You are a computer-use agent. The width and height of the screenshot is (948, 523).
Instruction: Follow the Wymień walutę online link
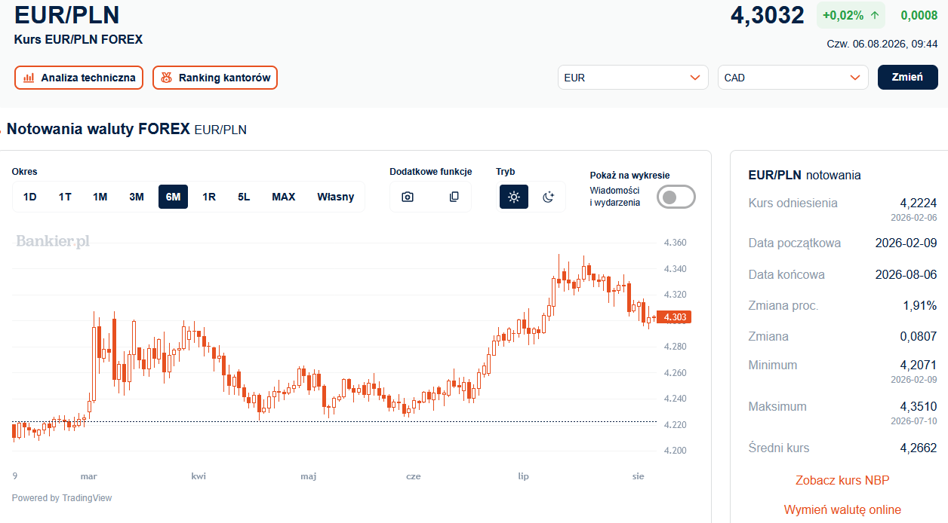tap(842, 510)
